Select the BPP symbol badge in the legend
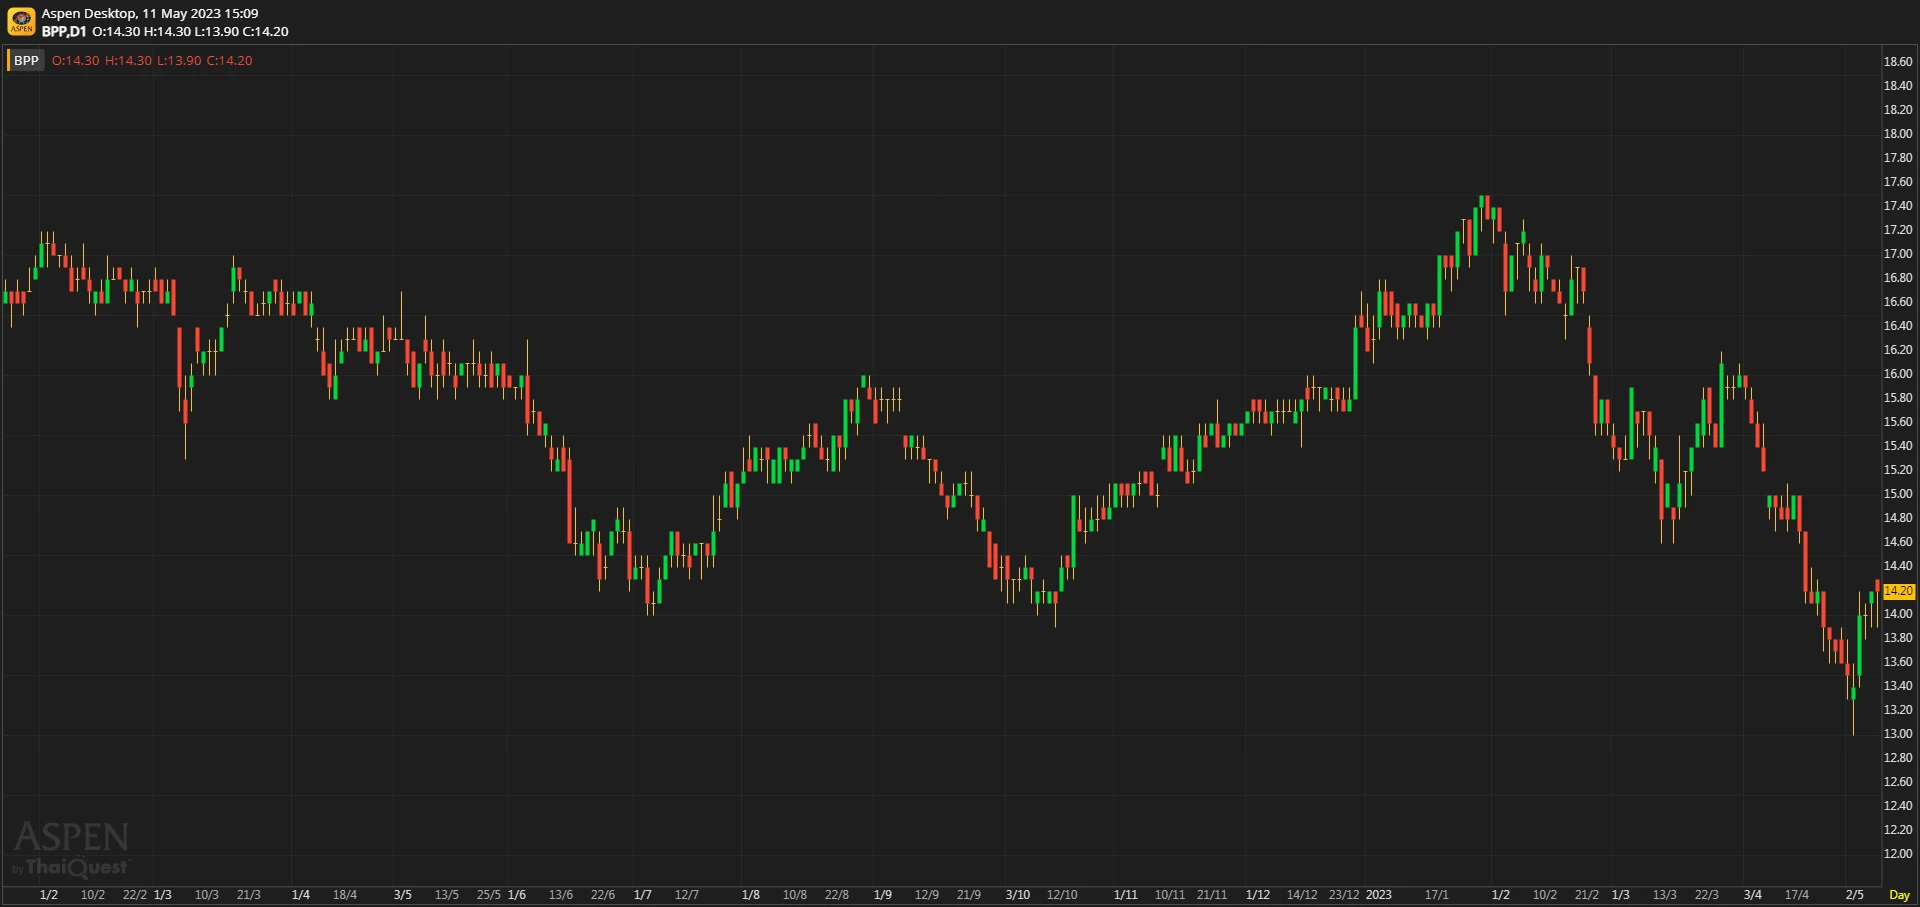The image size is (1920, 907). [26, 61]
